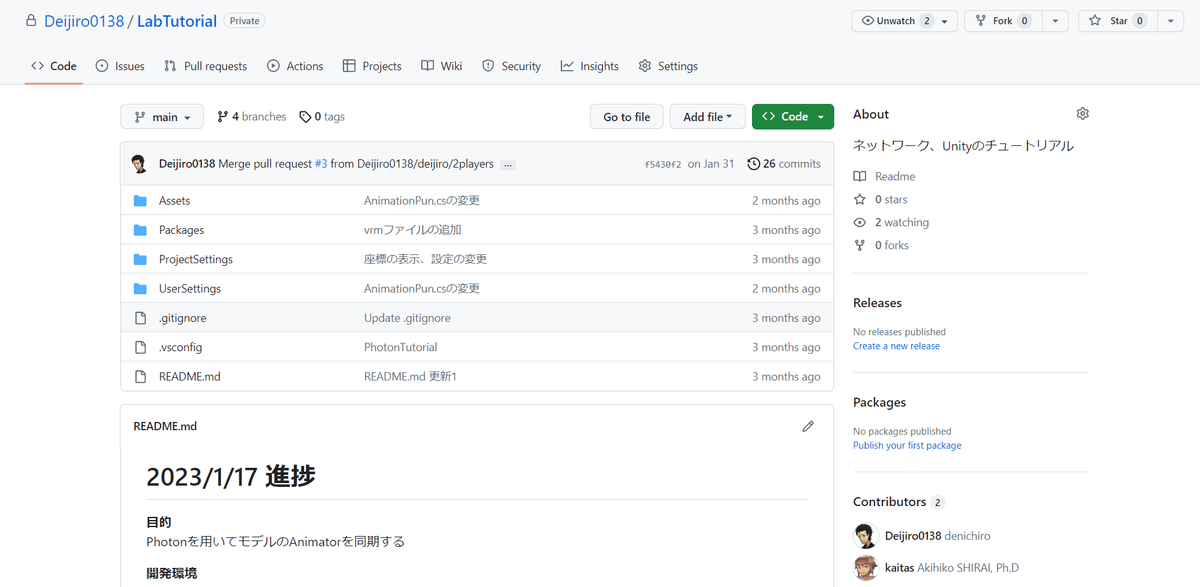Open the commit history clock icon
This screenshot has width=1200, height=587.
click(x=753, y=164)
